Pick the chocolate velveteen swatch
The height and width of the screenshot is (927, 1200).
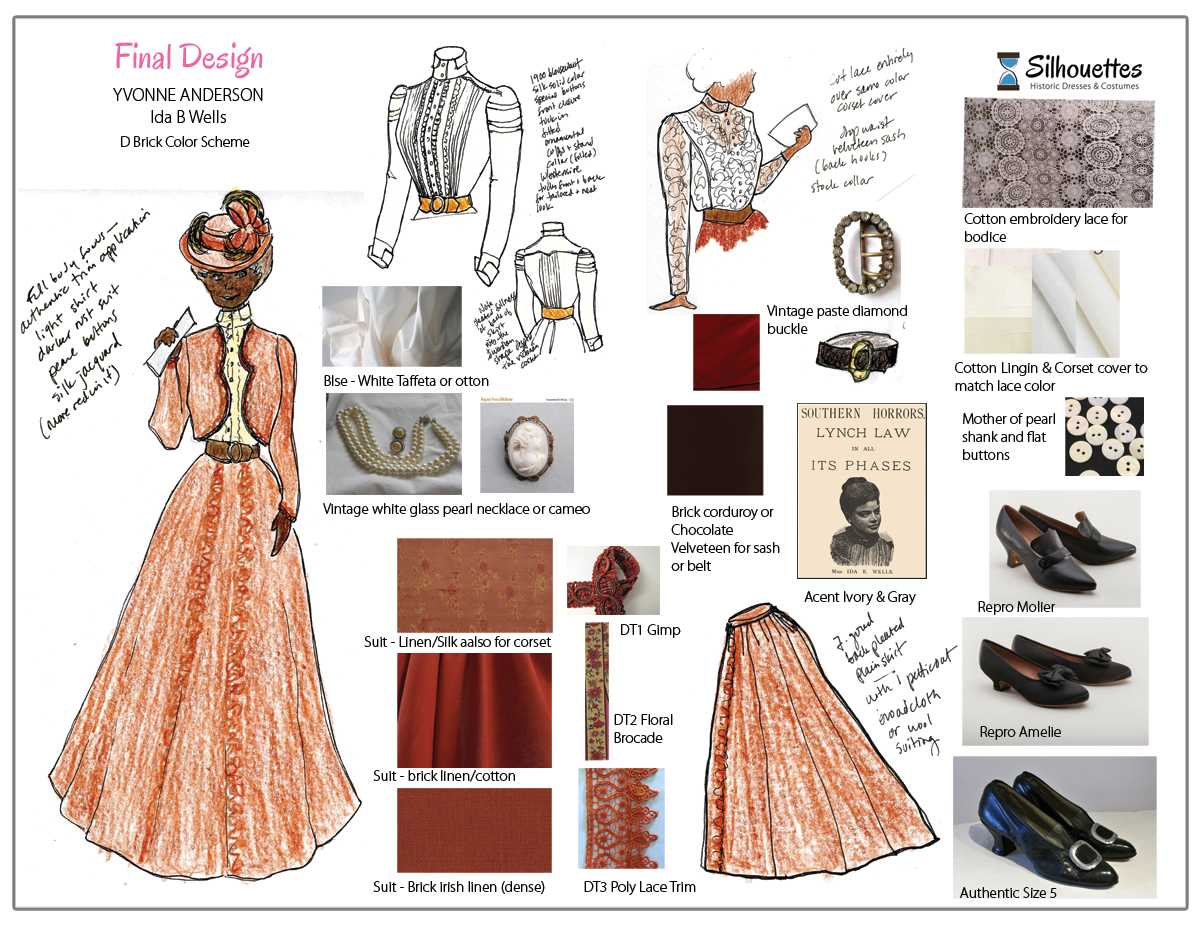(715, 450)
